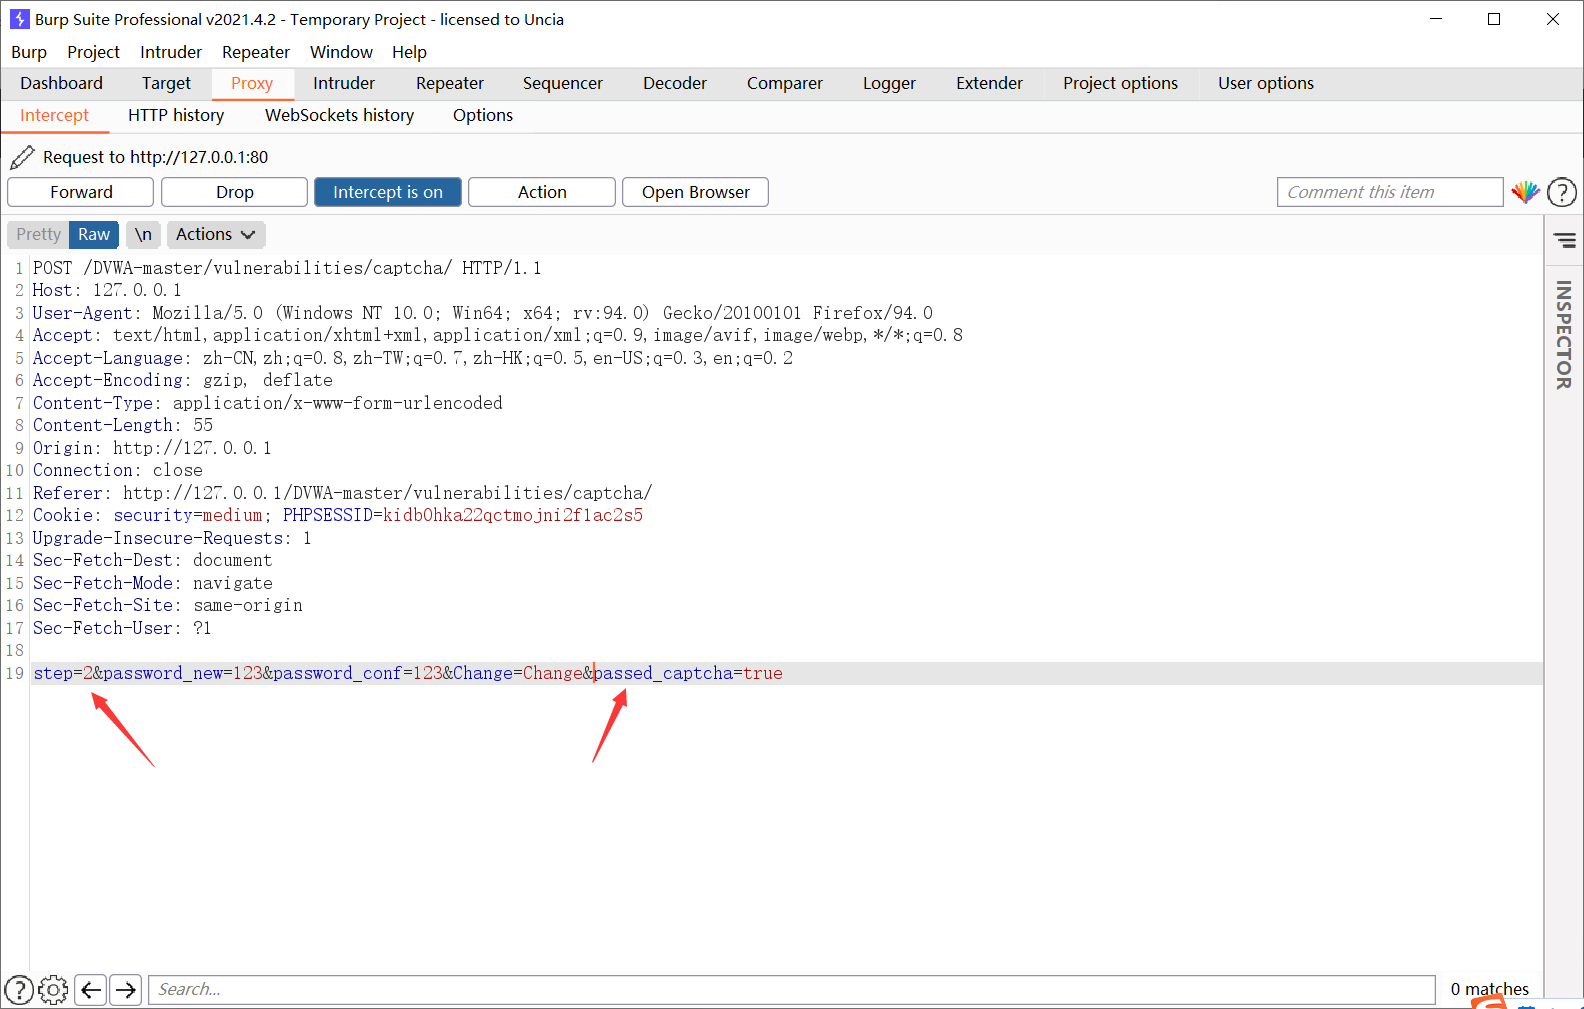
Task: Open the Burp menu
Action: click(x=29, y=52)
